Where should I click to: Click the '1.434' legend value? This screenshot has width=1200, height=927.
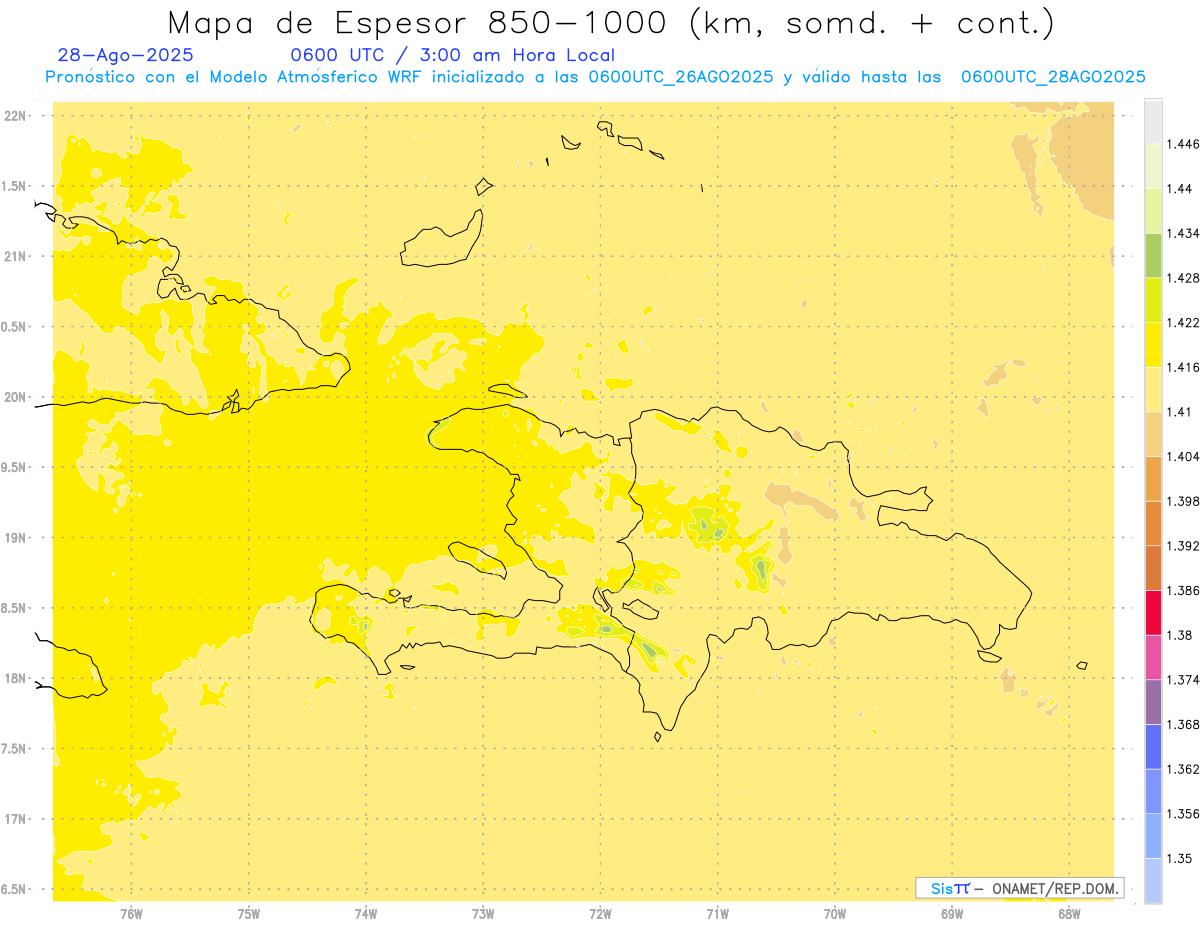click(x=1184, y=233)
